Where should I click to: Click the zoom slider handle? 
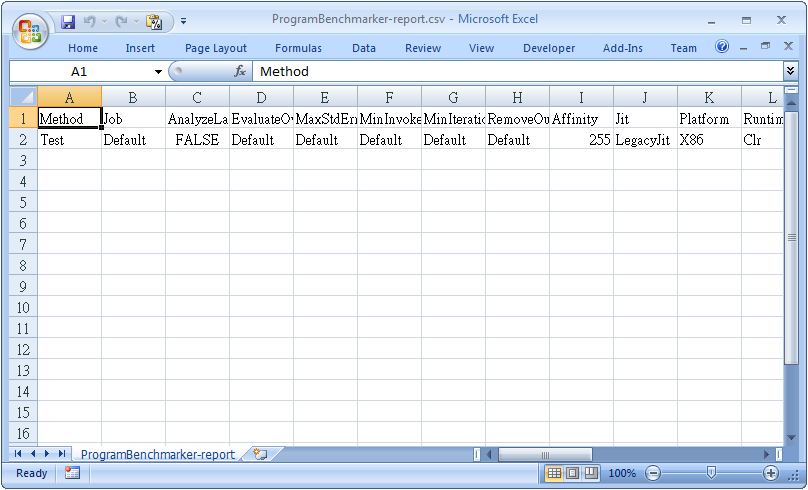point(711,472)
